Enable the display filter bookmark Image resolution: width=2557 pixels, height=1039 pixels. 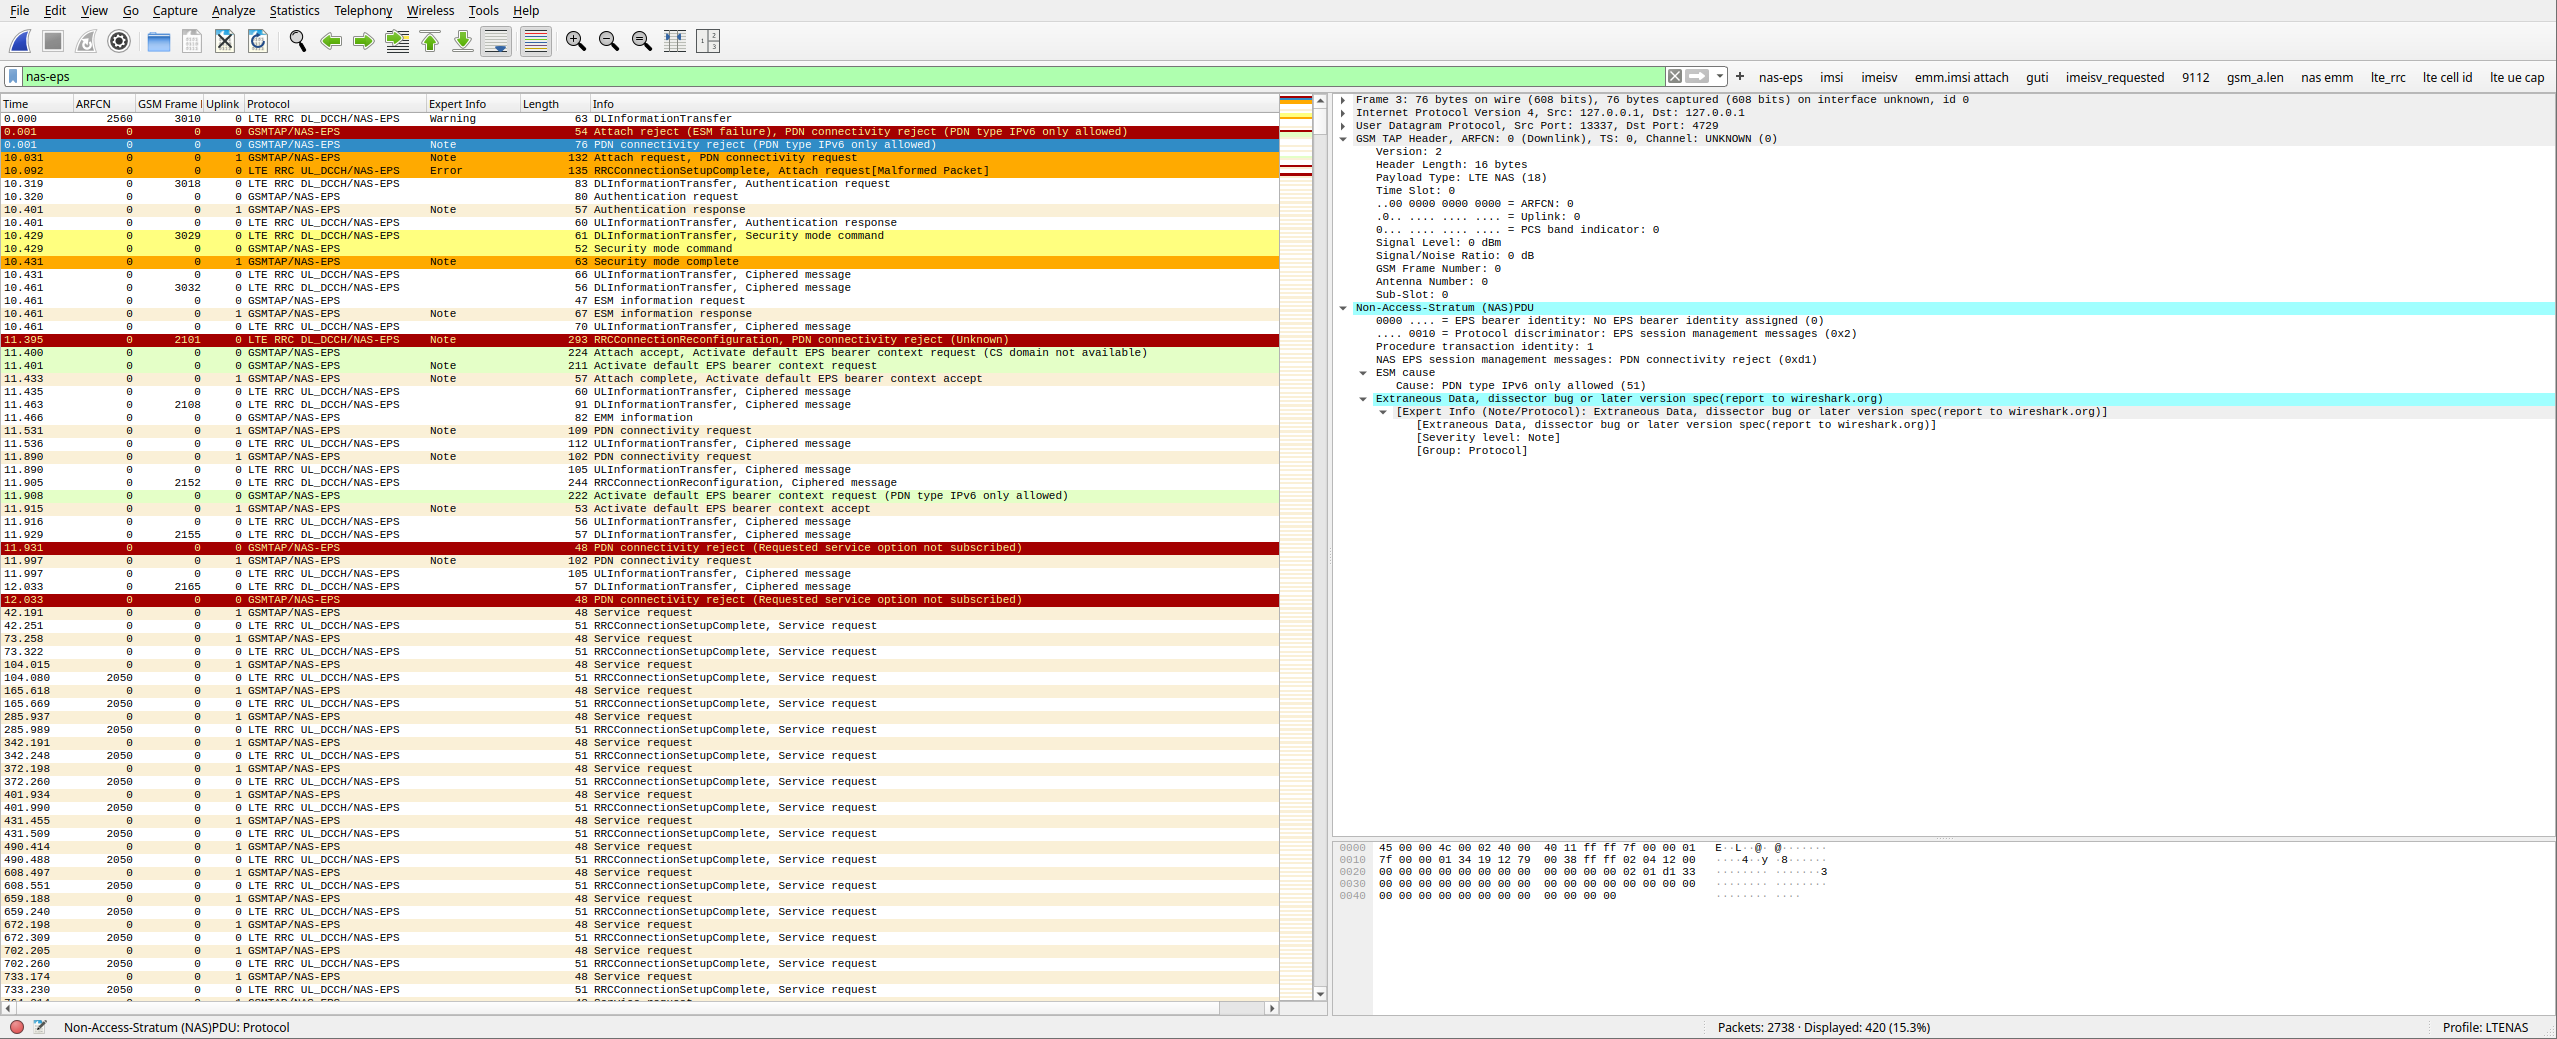click(12, 75)
